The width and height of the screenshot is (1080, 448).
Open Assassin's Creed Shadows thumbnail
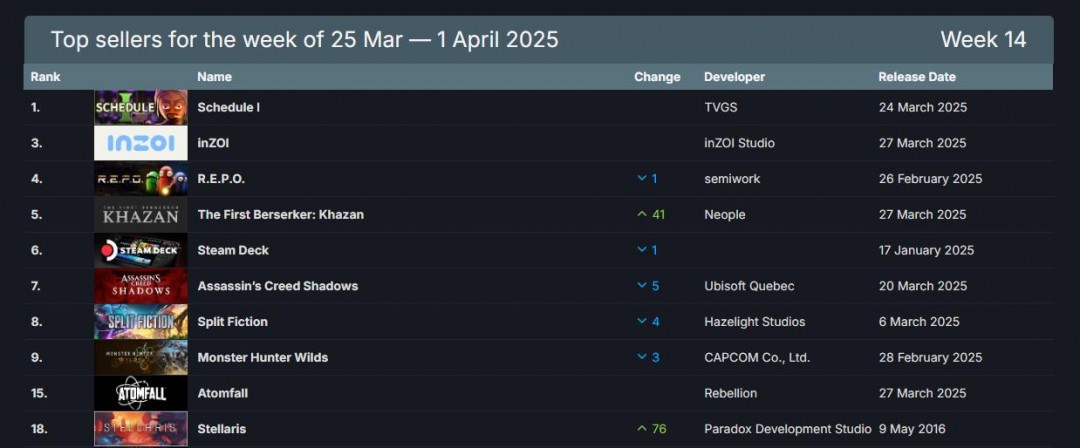tap(140, 286)
